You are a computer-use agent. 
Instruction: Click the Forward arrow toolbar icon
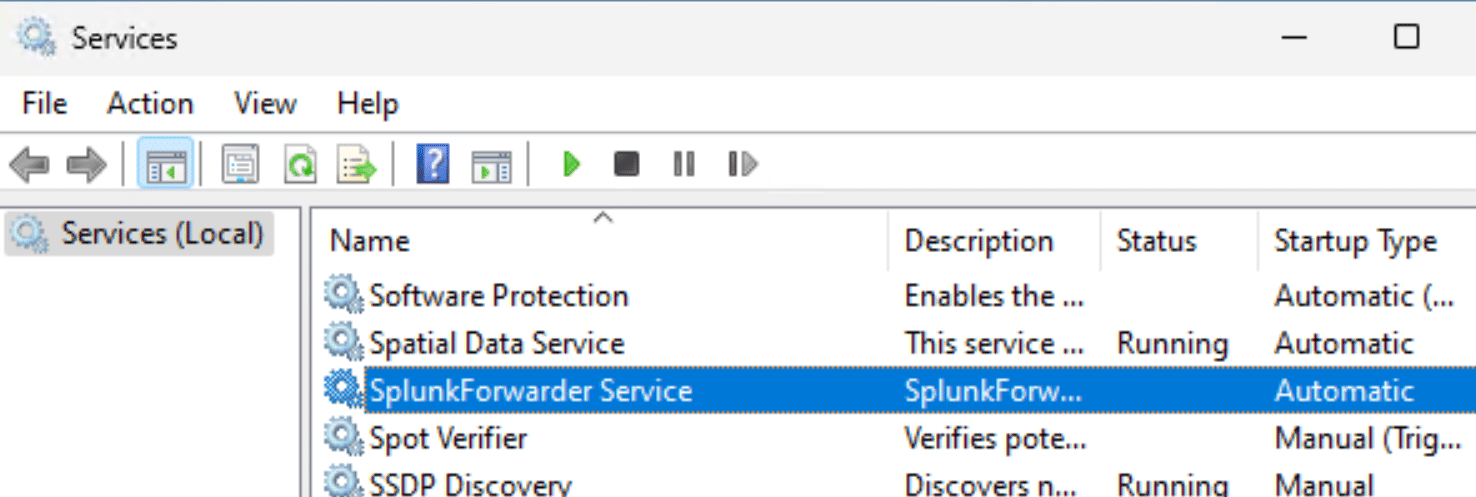(86, 164)
